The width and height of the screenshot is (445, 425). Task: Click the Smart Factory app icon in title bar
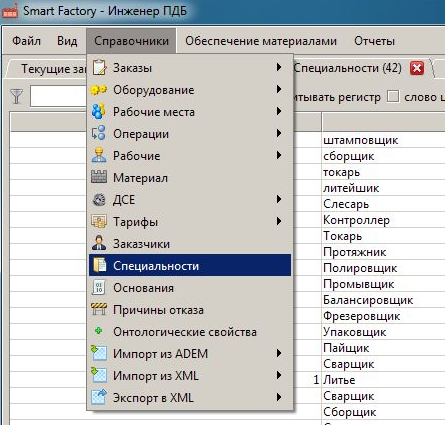click(10, 11)
